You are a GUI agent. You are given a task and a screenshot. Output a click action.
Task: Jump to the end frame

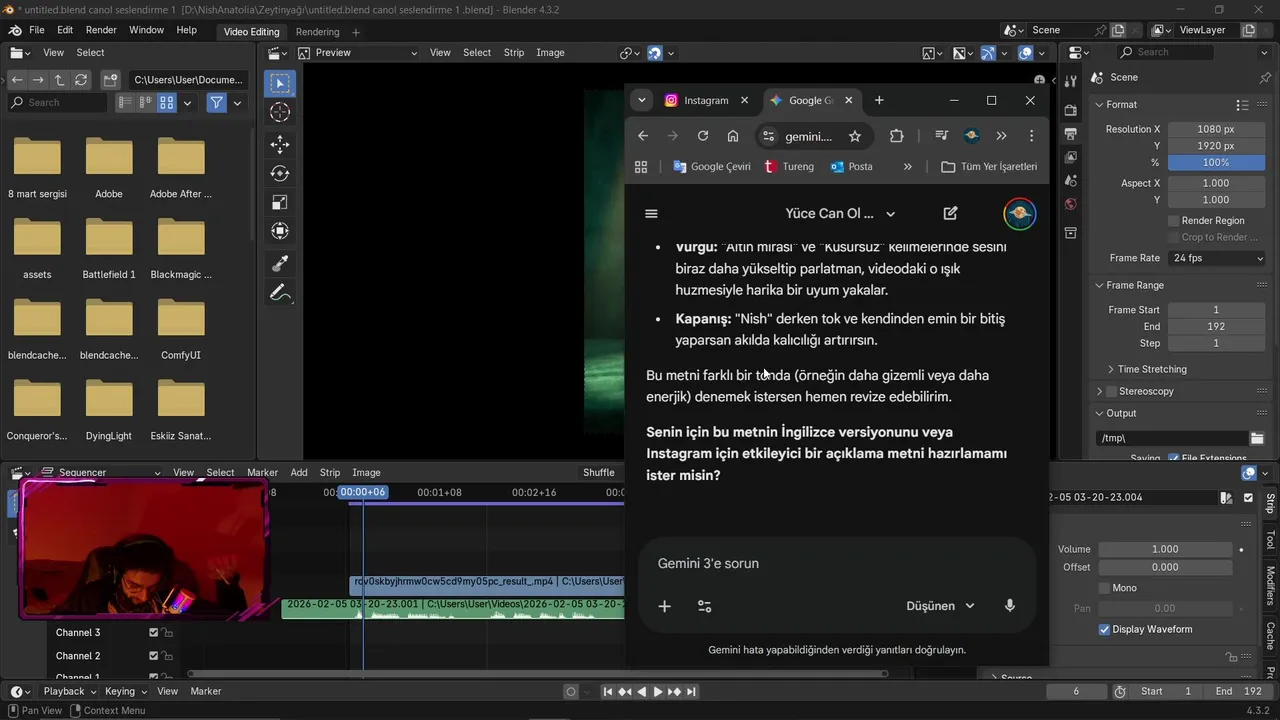(x=691, y=691)
